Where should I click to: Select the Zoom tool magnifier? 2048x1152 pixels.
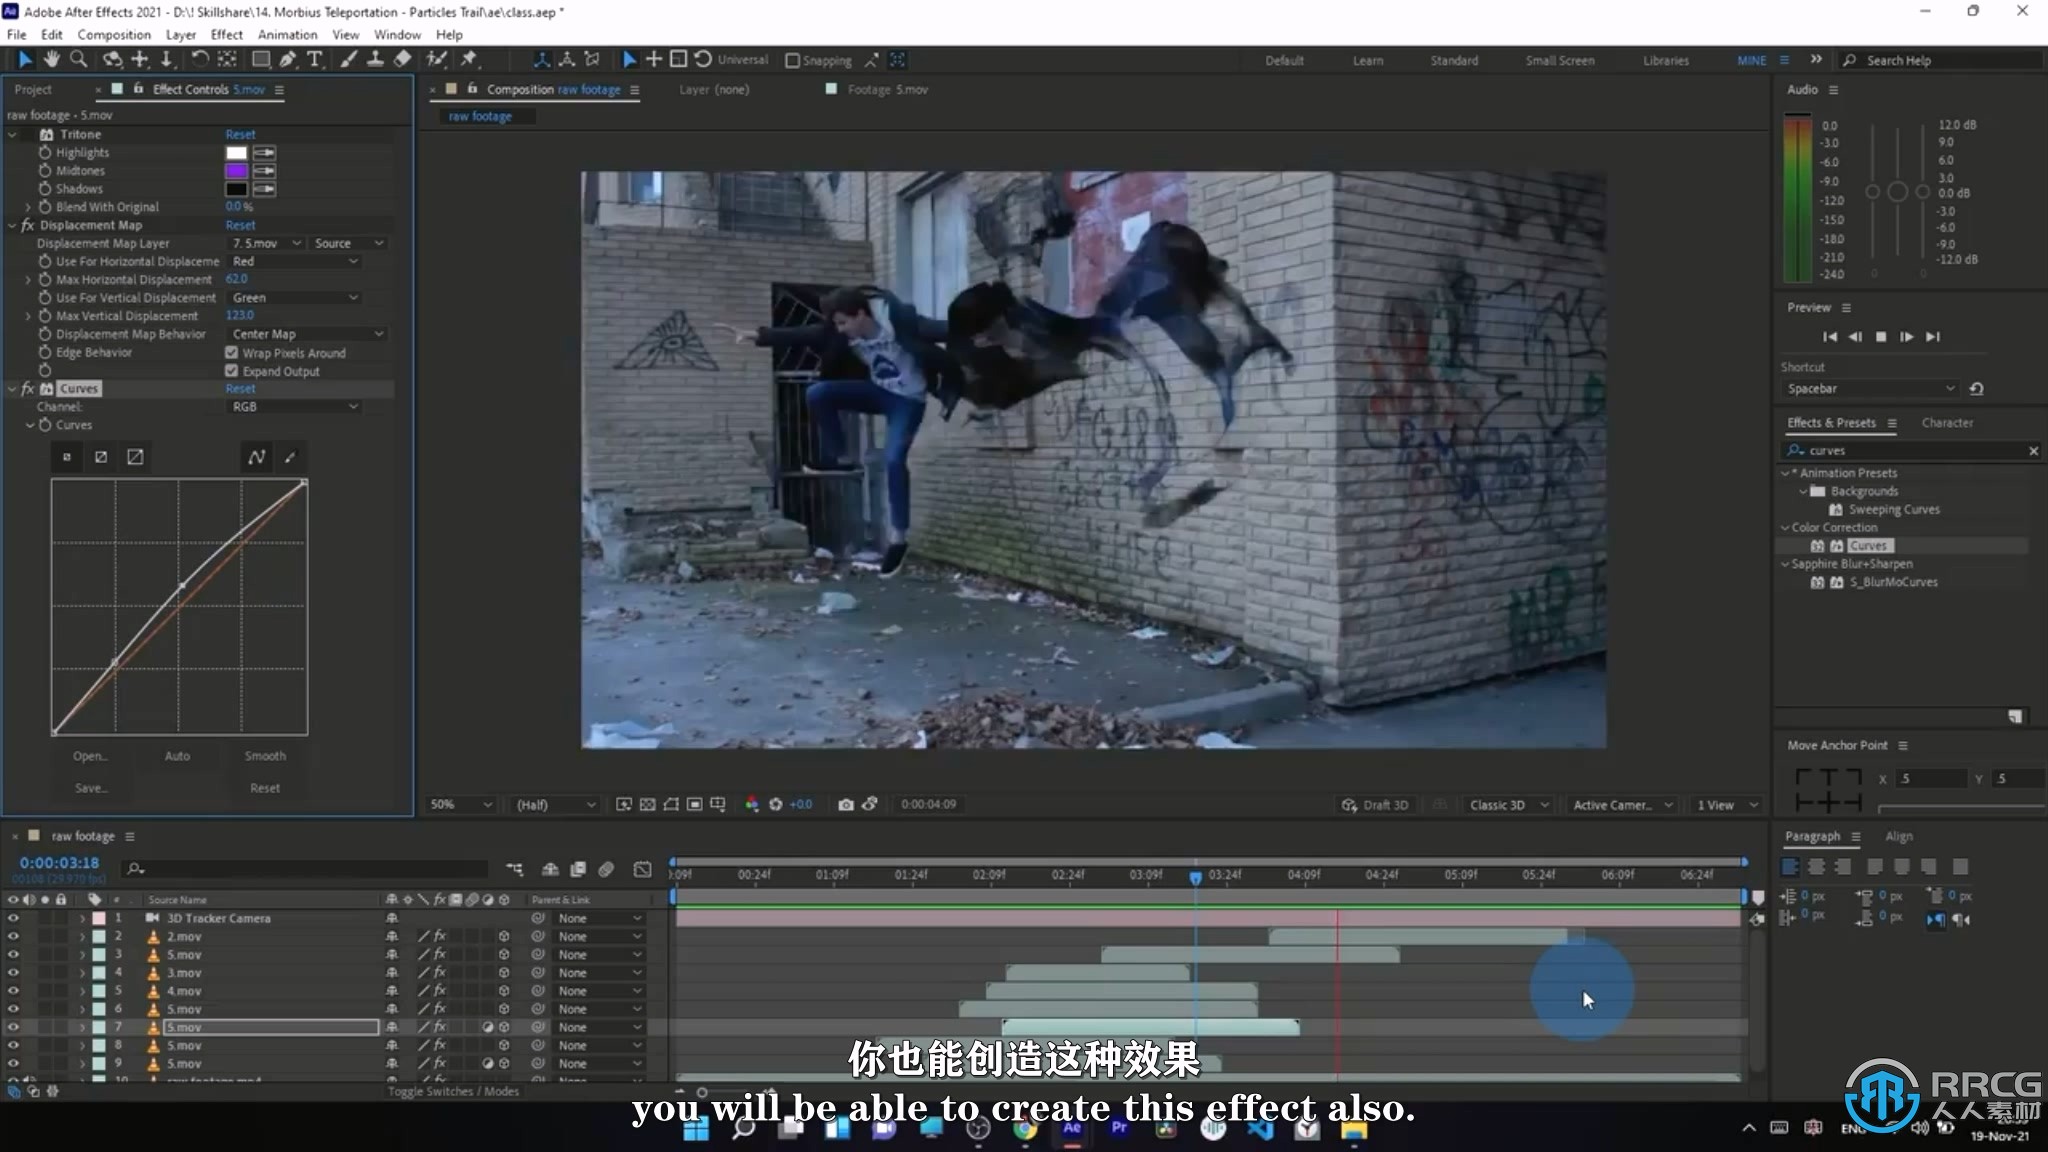point(78,60)
